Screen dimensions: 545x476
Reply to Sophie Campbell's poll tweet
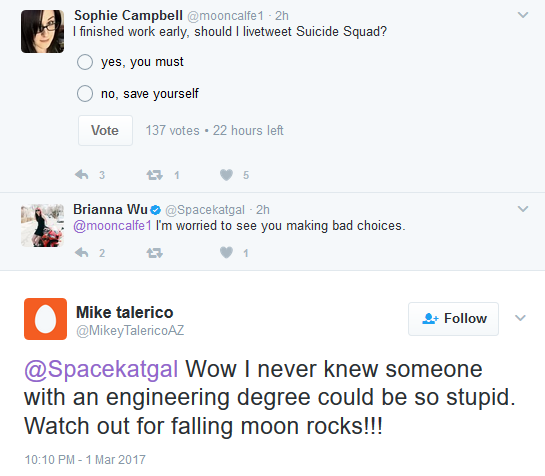pos(82,175)
